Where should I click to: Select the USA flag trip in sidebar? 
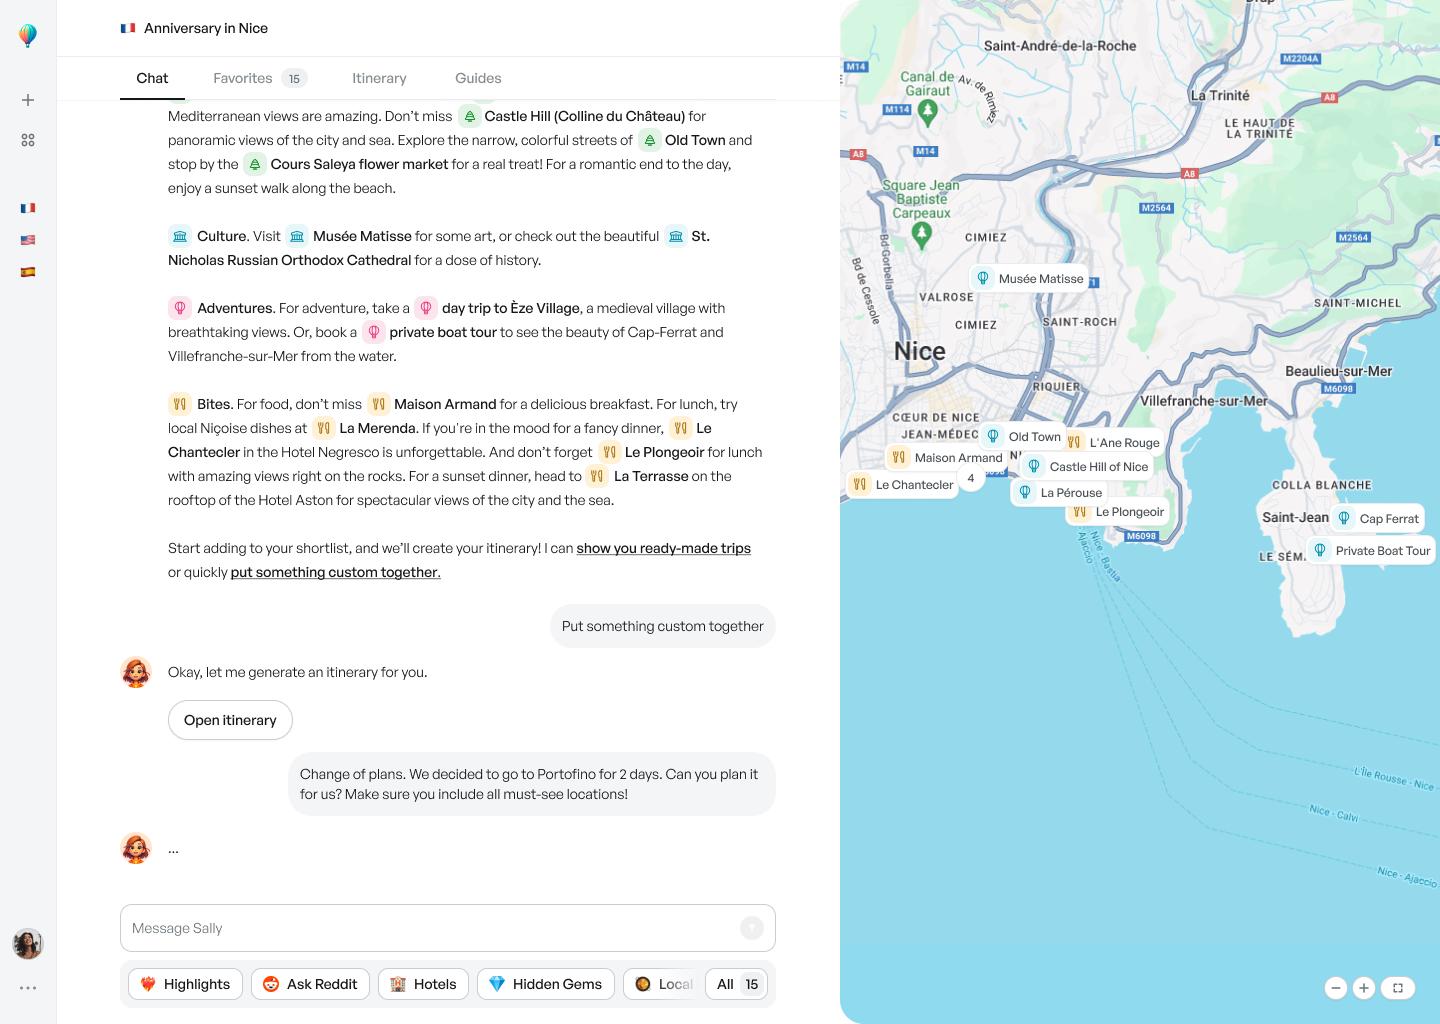[28, 240]
